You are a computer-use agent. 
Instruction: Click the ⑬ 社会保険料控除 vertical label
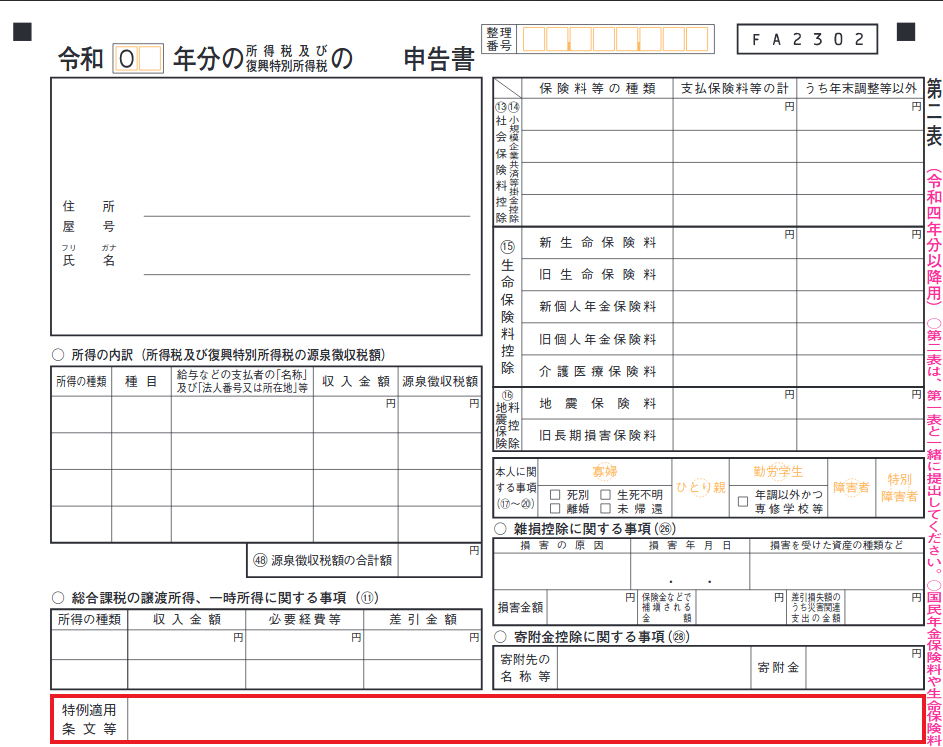coord(501,162)
